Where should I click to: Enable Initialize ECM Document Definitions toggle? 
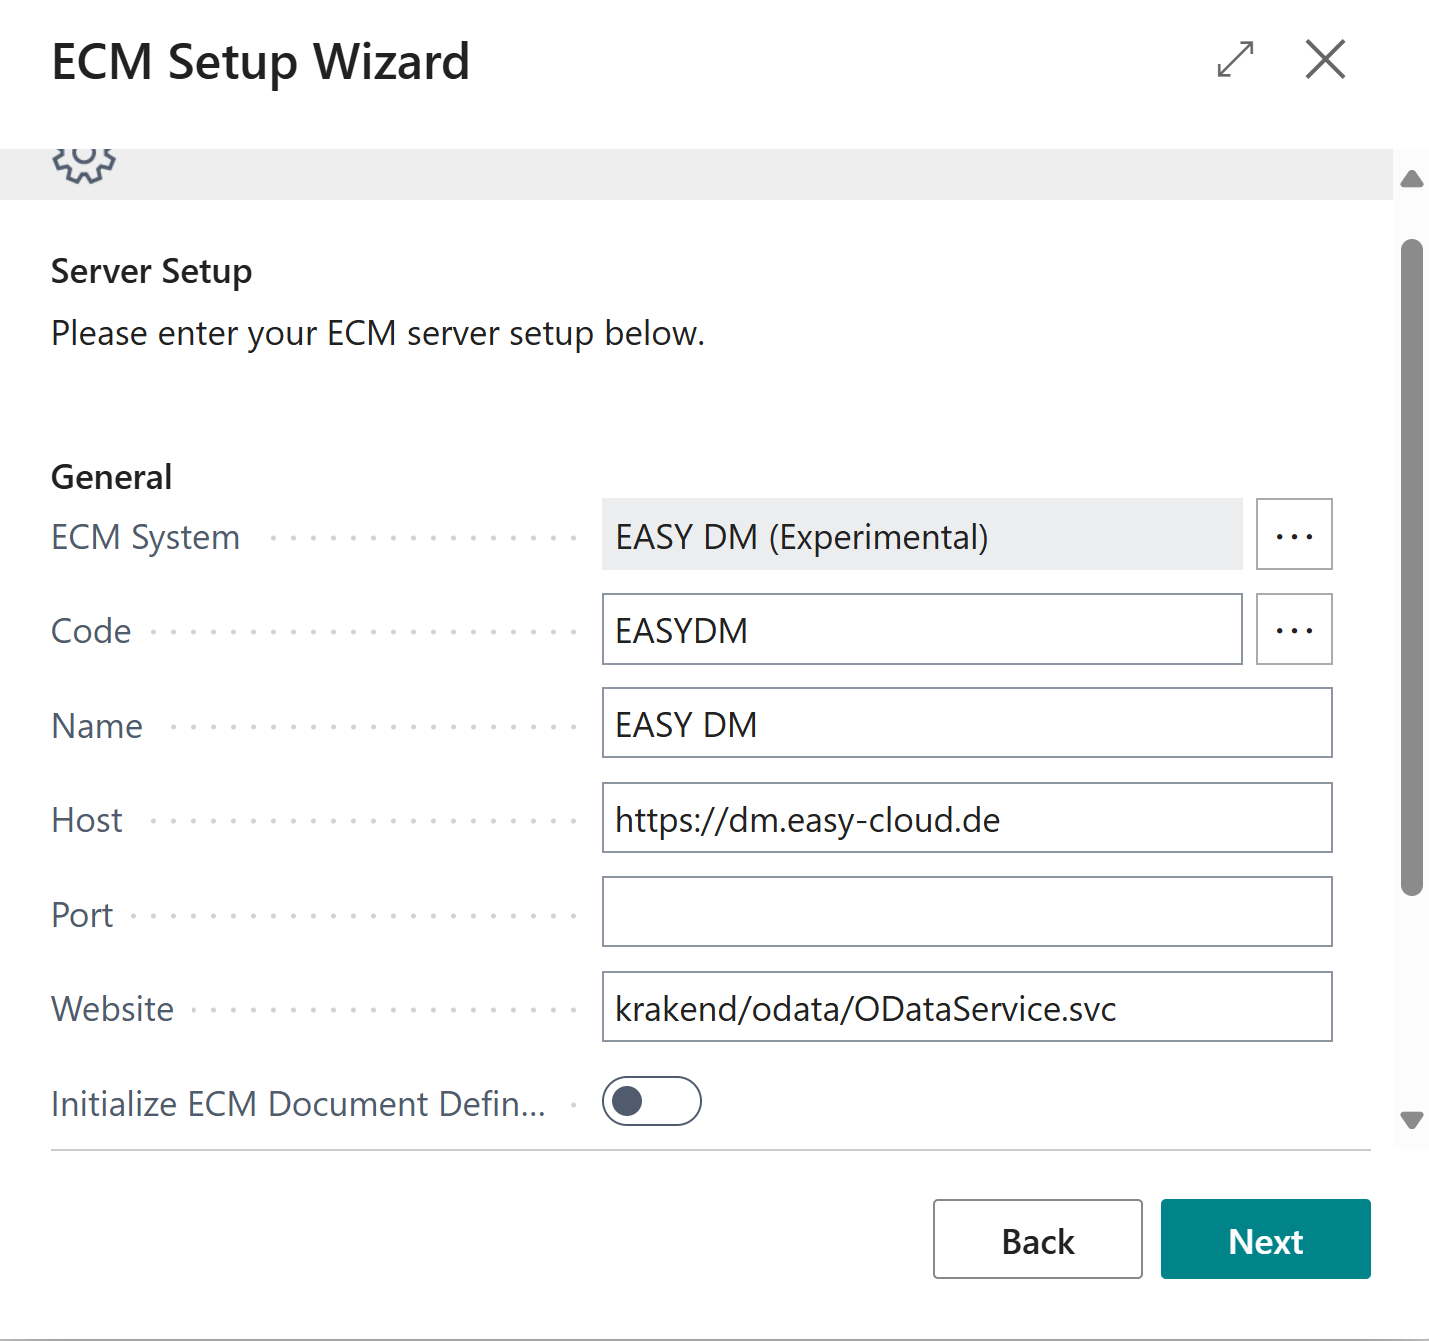(651, 1101)
